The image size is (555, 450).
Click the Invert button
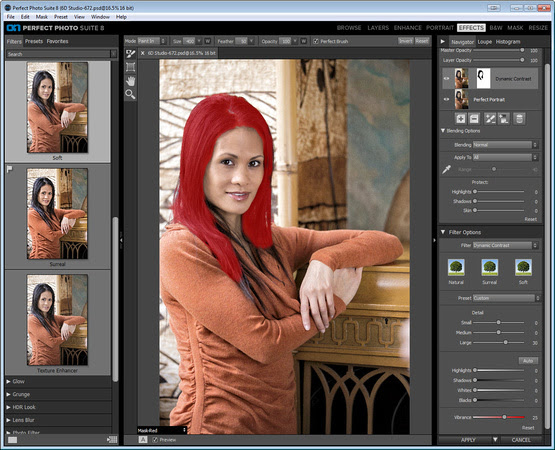pyautogui.click(x=405, y=41)
